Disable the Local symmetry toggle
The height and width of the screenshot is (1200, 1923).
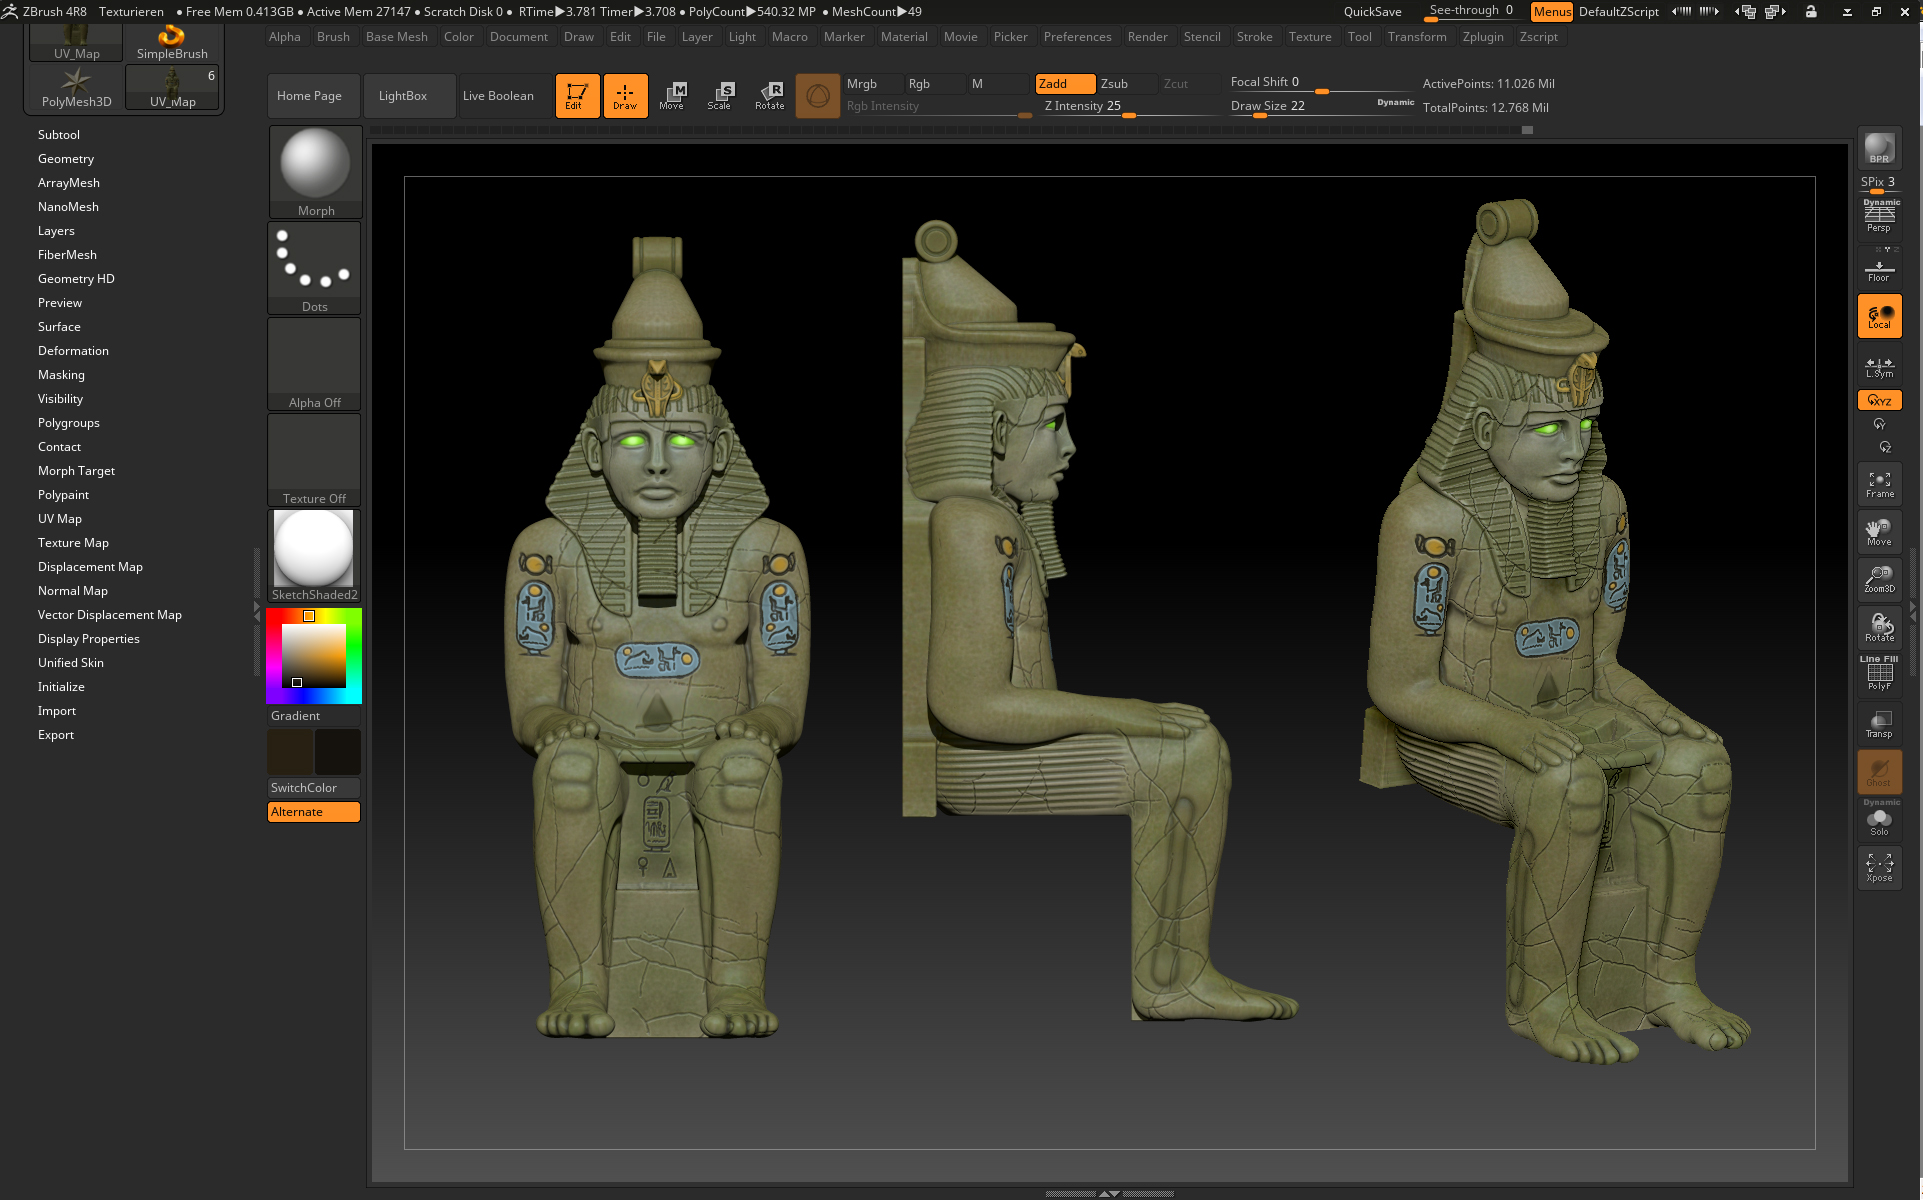point(1879,317)
